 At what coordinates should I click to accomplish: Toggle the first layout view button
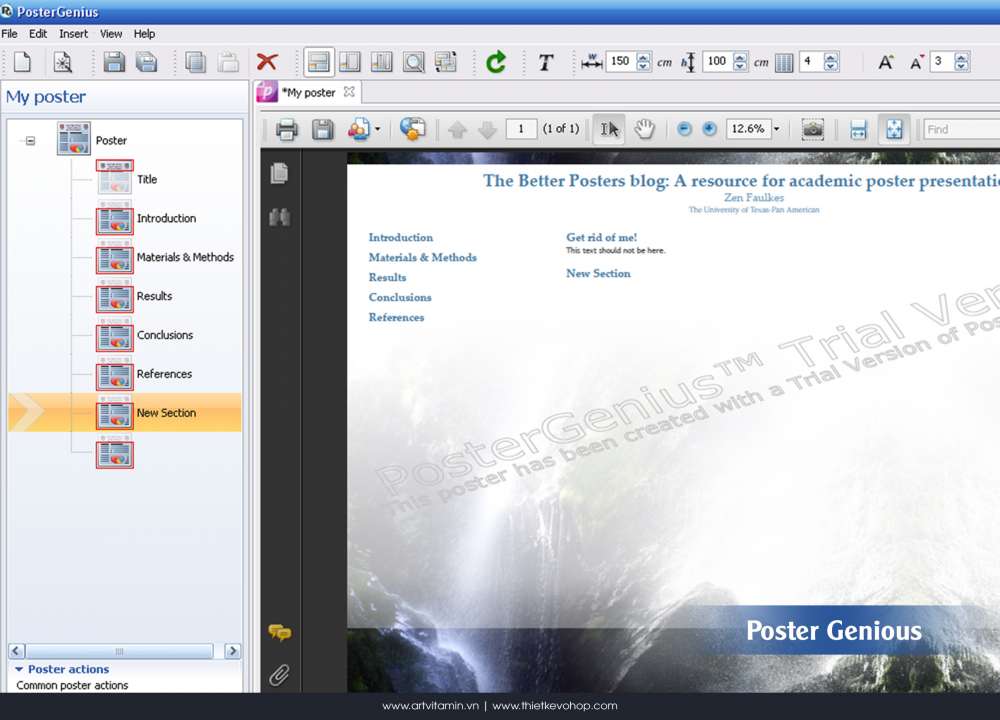click(x=318, y=62)
